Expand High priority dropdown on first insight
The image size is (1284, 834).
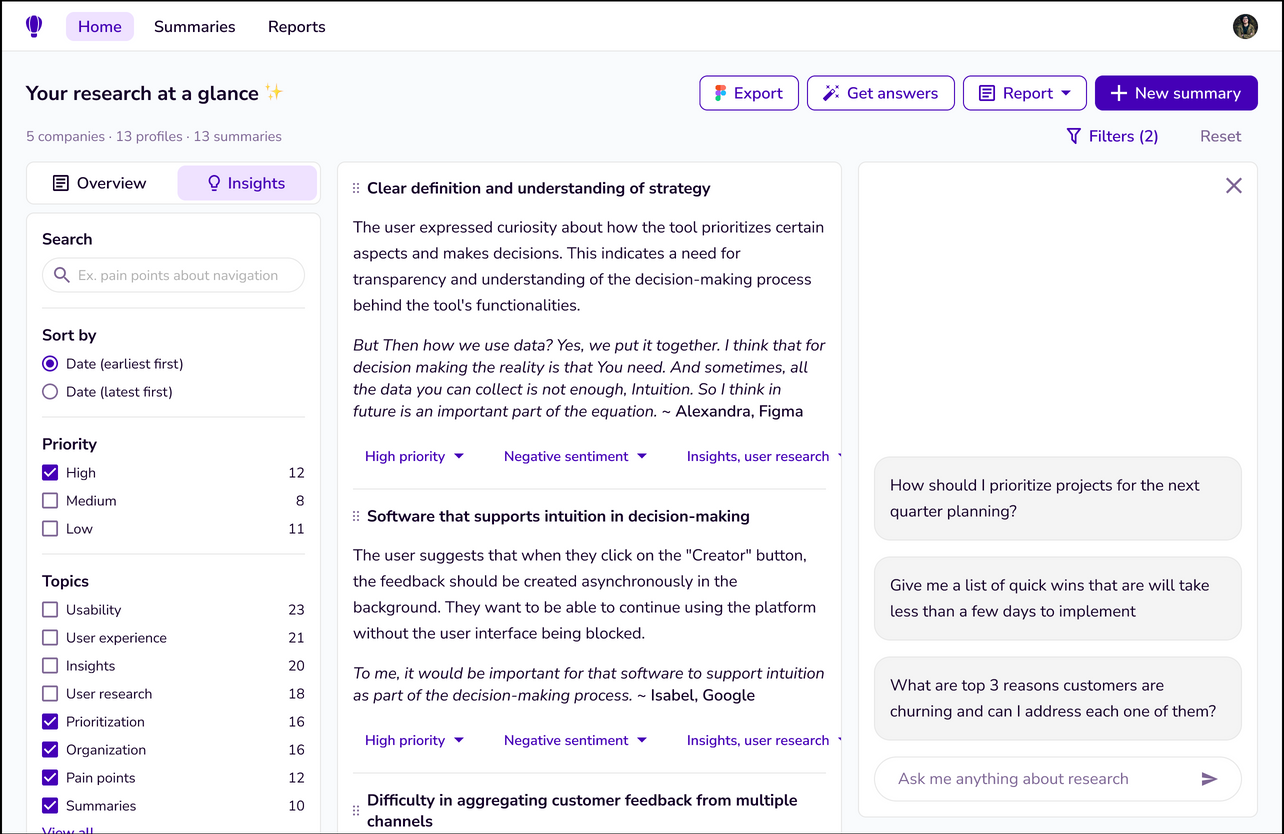click(x=414, y=456)
